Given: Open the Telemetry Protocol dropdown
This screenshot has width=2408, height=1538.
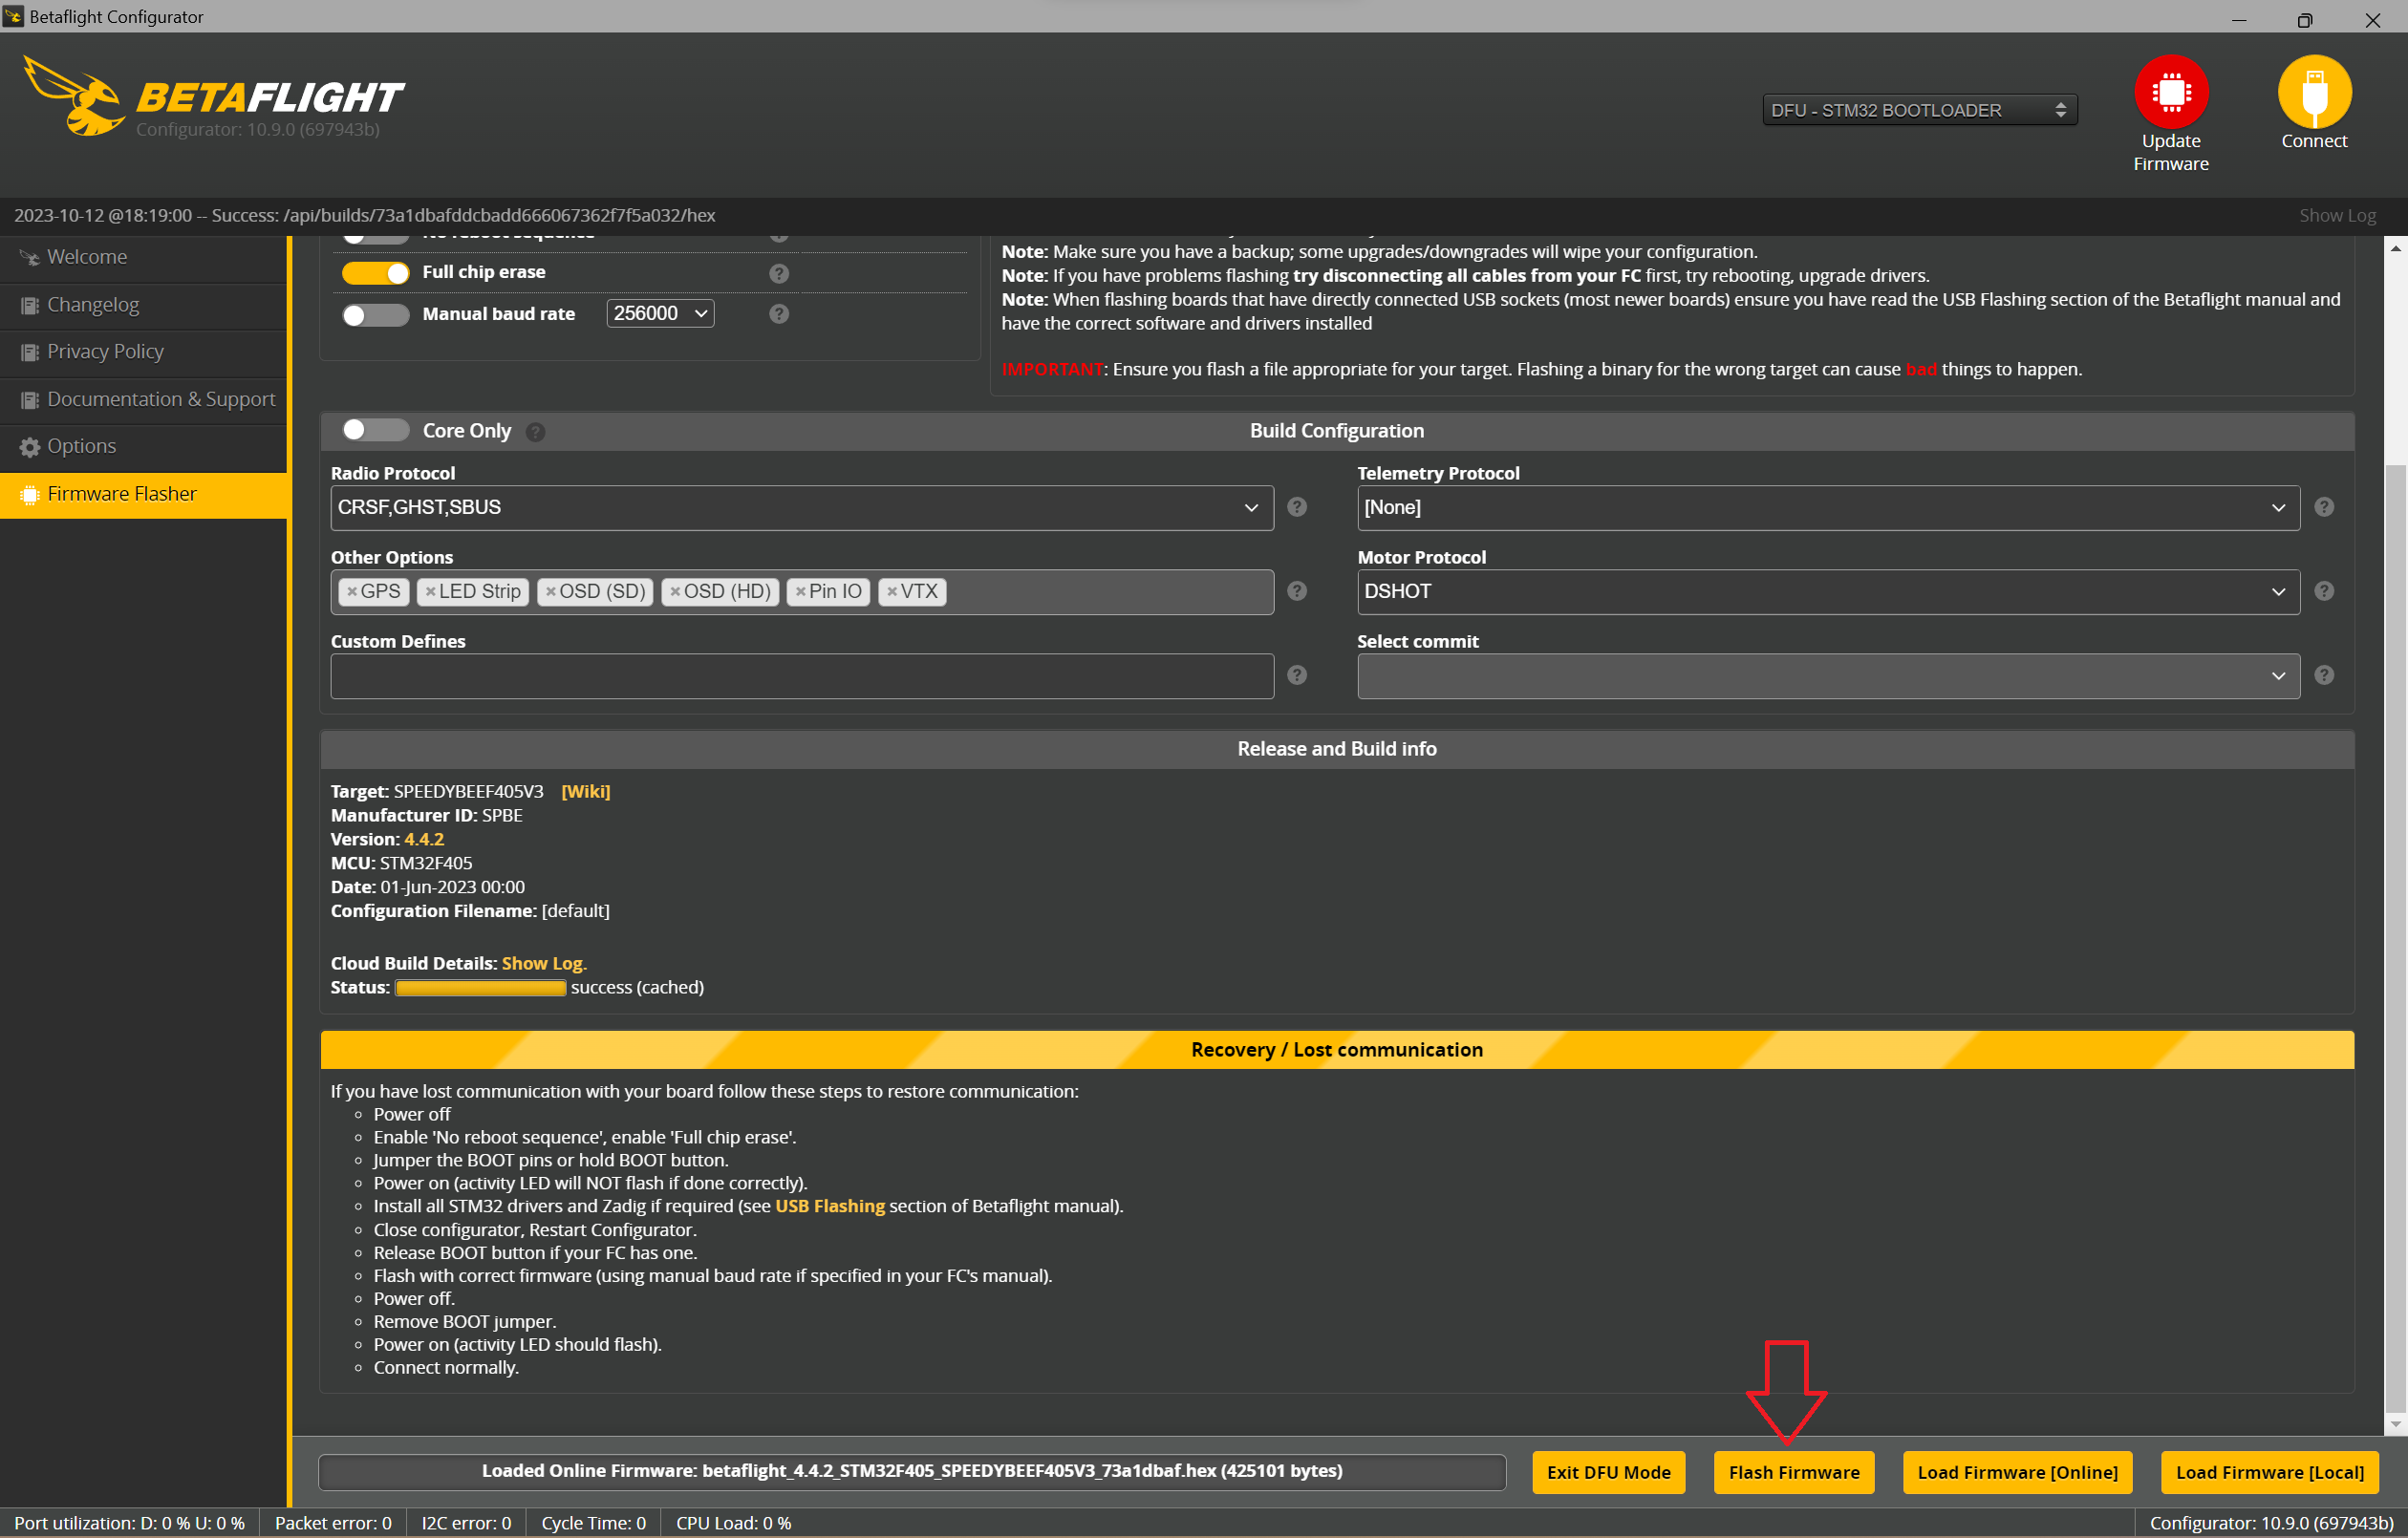Looking at the screenshot, I should pos(1828,508).
